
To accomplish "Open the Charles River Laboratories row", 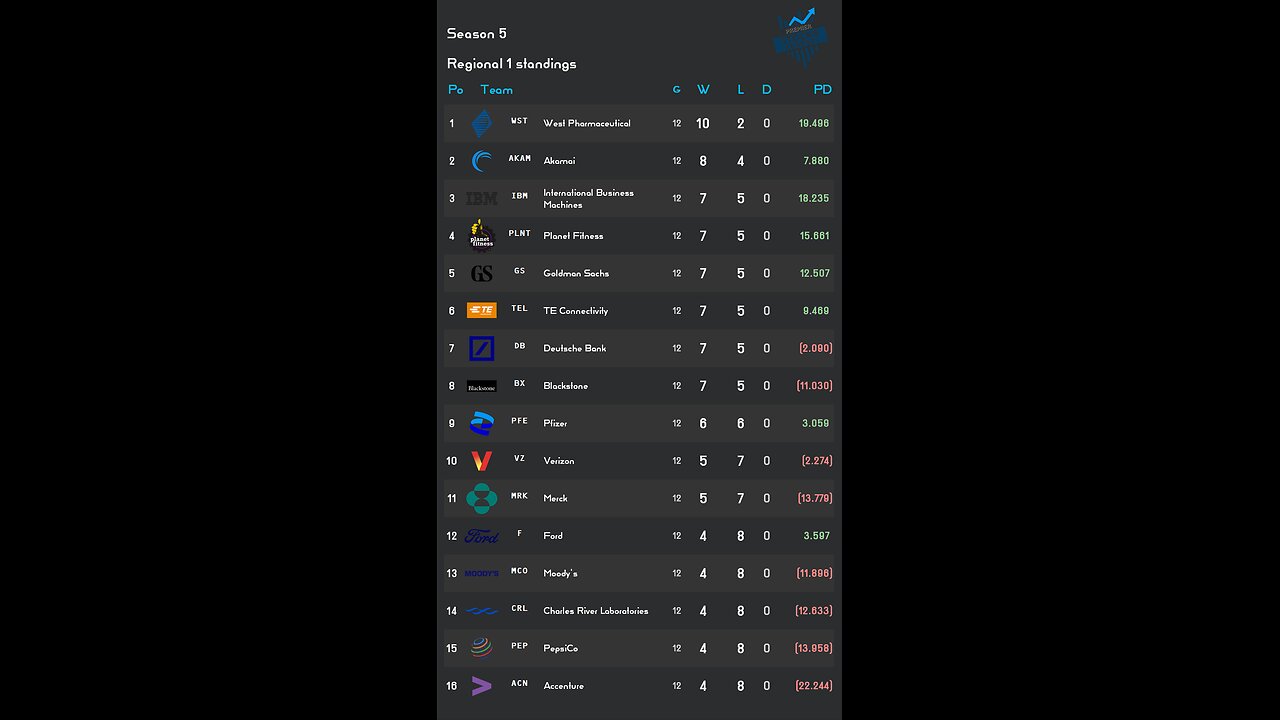I will coord(595,611).
